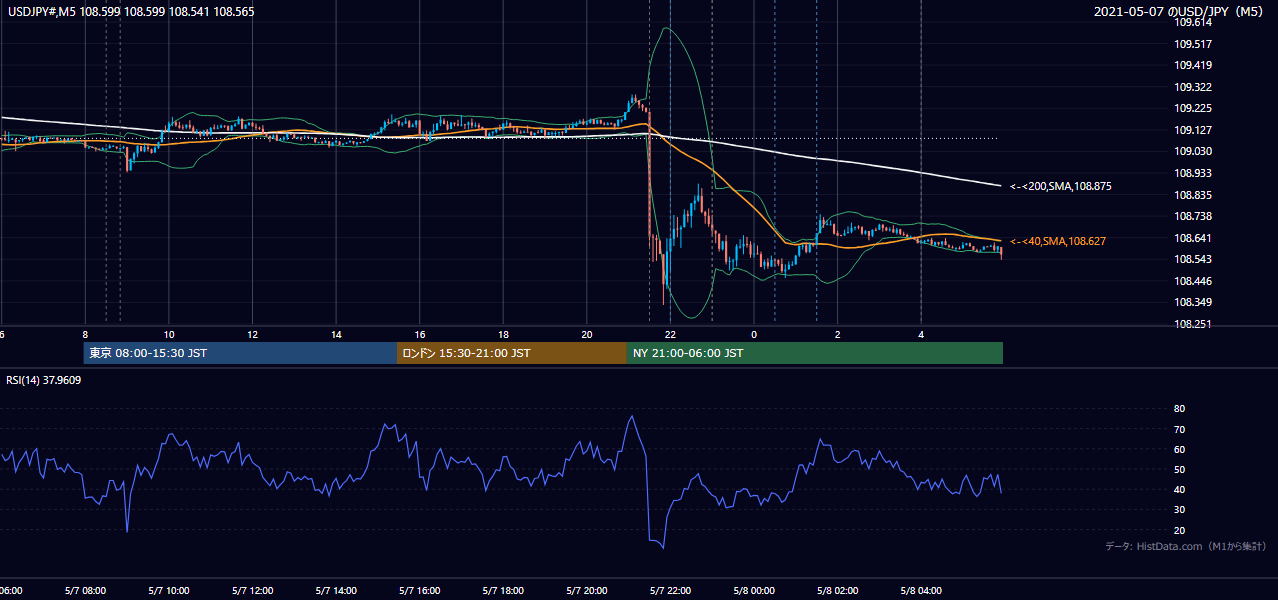Click price level 108.835 on the axis

pos(1193,195)
